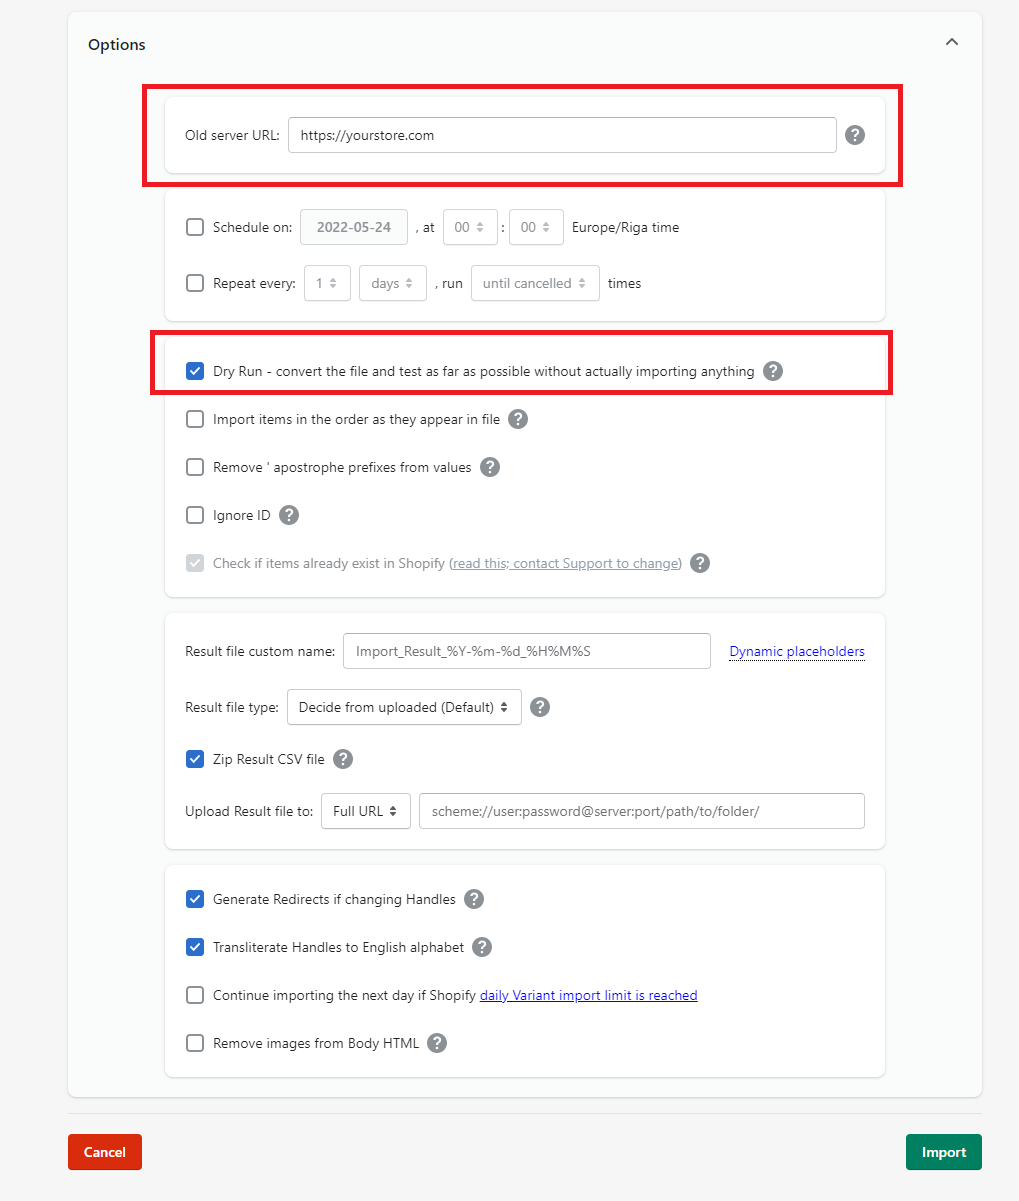The height and width of the screenshot is (1201, 1019).
Task: Click the Old server URL text field
Action: (561, 135)
